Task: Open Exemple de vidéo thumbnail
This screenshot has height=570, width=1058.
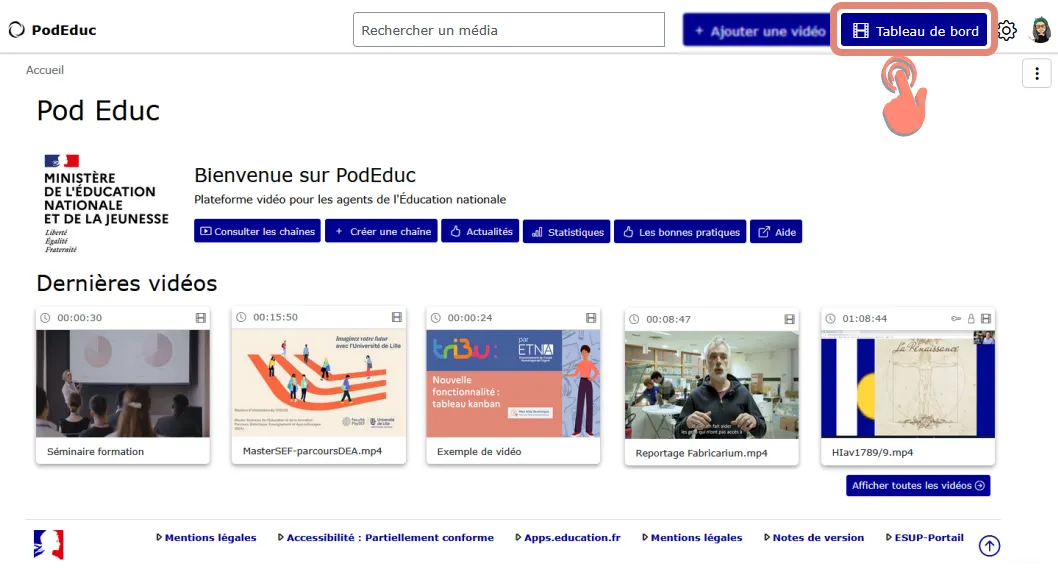Action: 513,383
